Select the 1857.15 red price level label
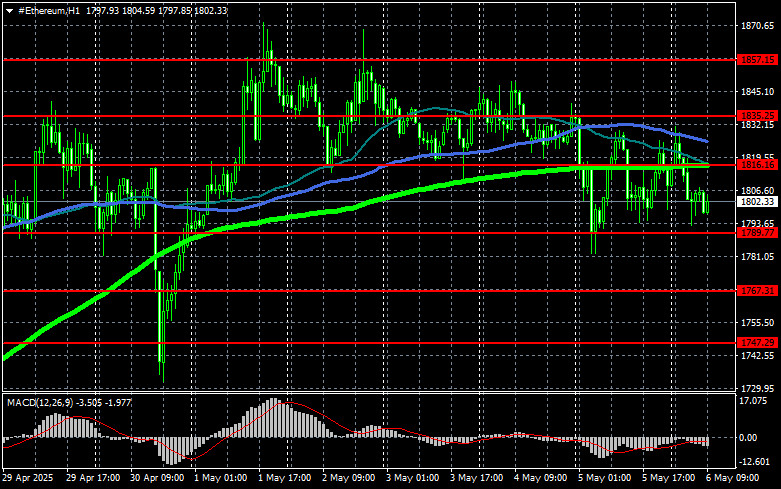The height and width of the screenshot is (489, 781). coord(757,59)
